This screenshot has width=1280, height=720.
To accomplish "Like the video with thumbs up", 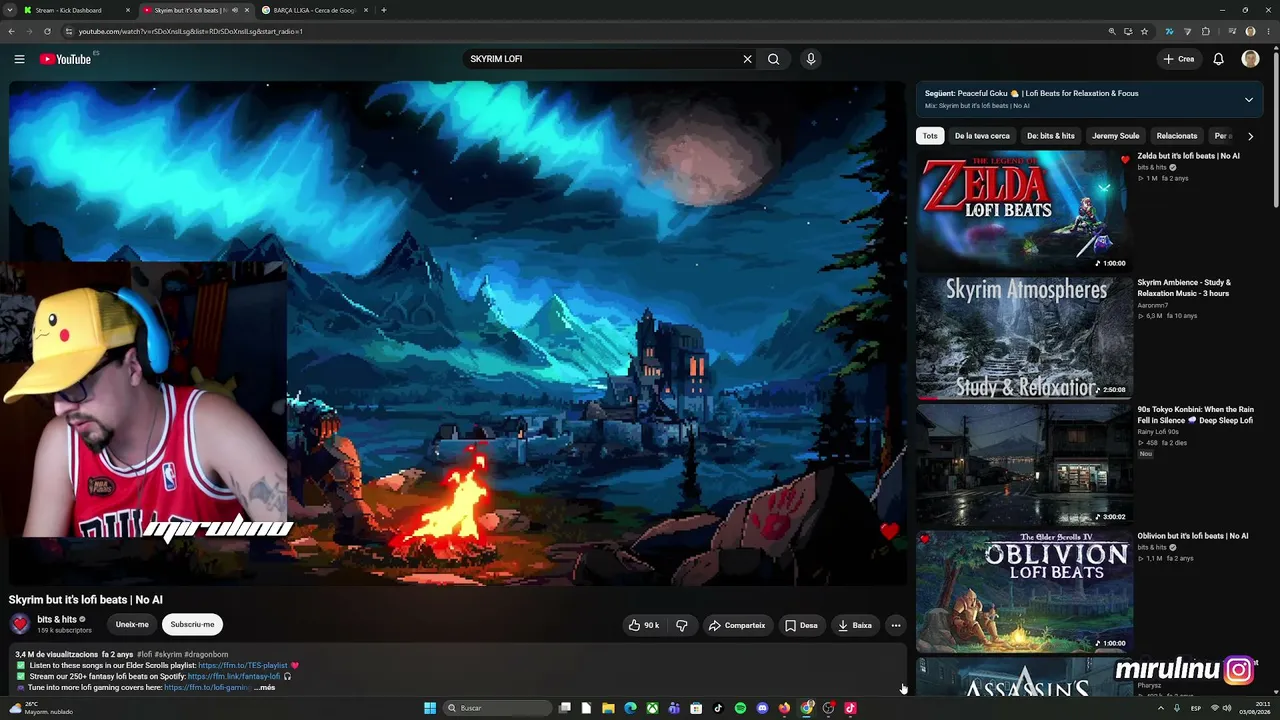I will (644, 625).
